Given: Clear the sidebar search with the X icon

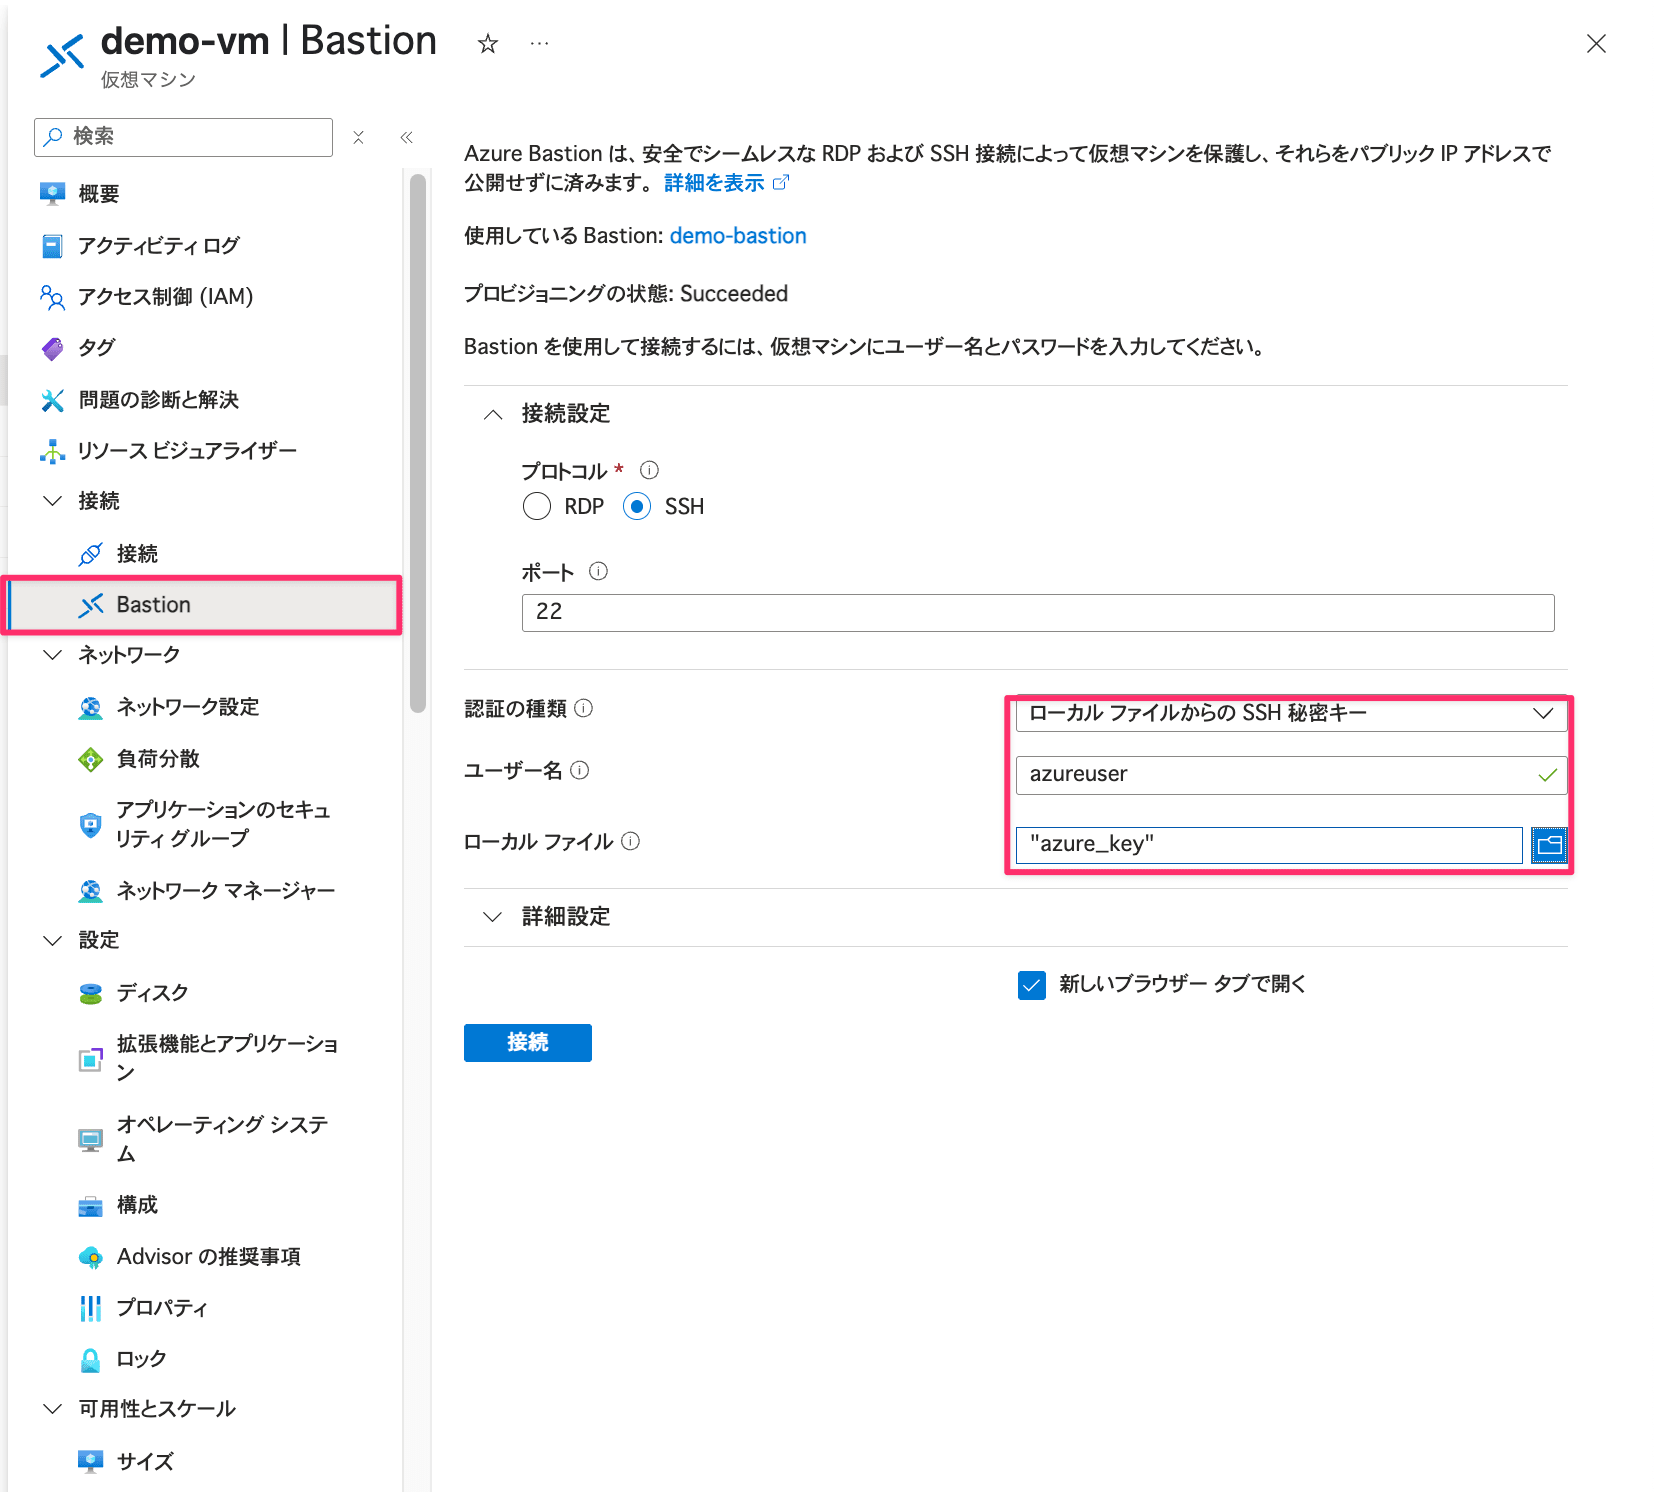Looking at the screenshot, I should click(358, 137).
